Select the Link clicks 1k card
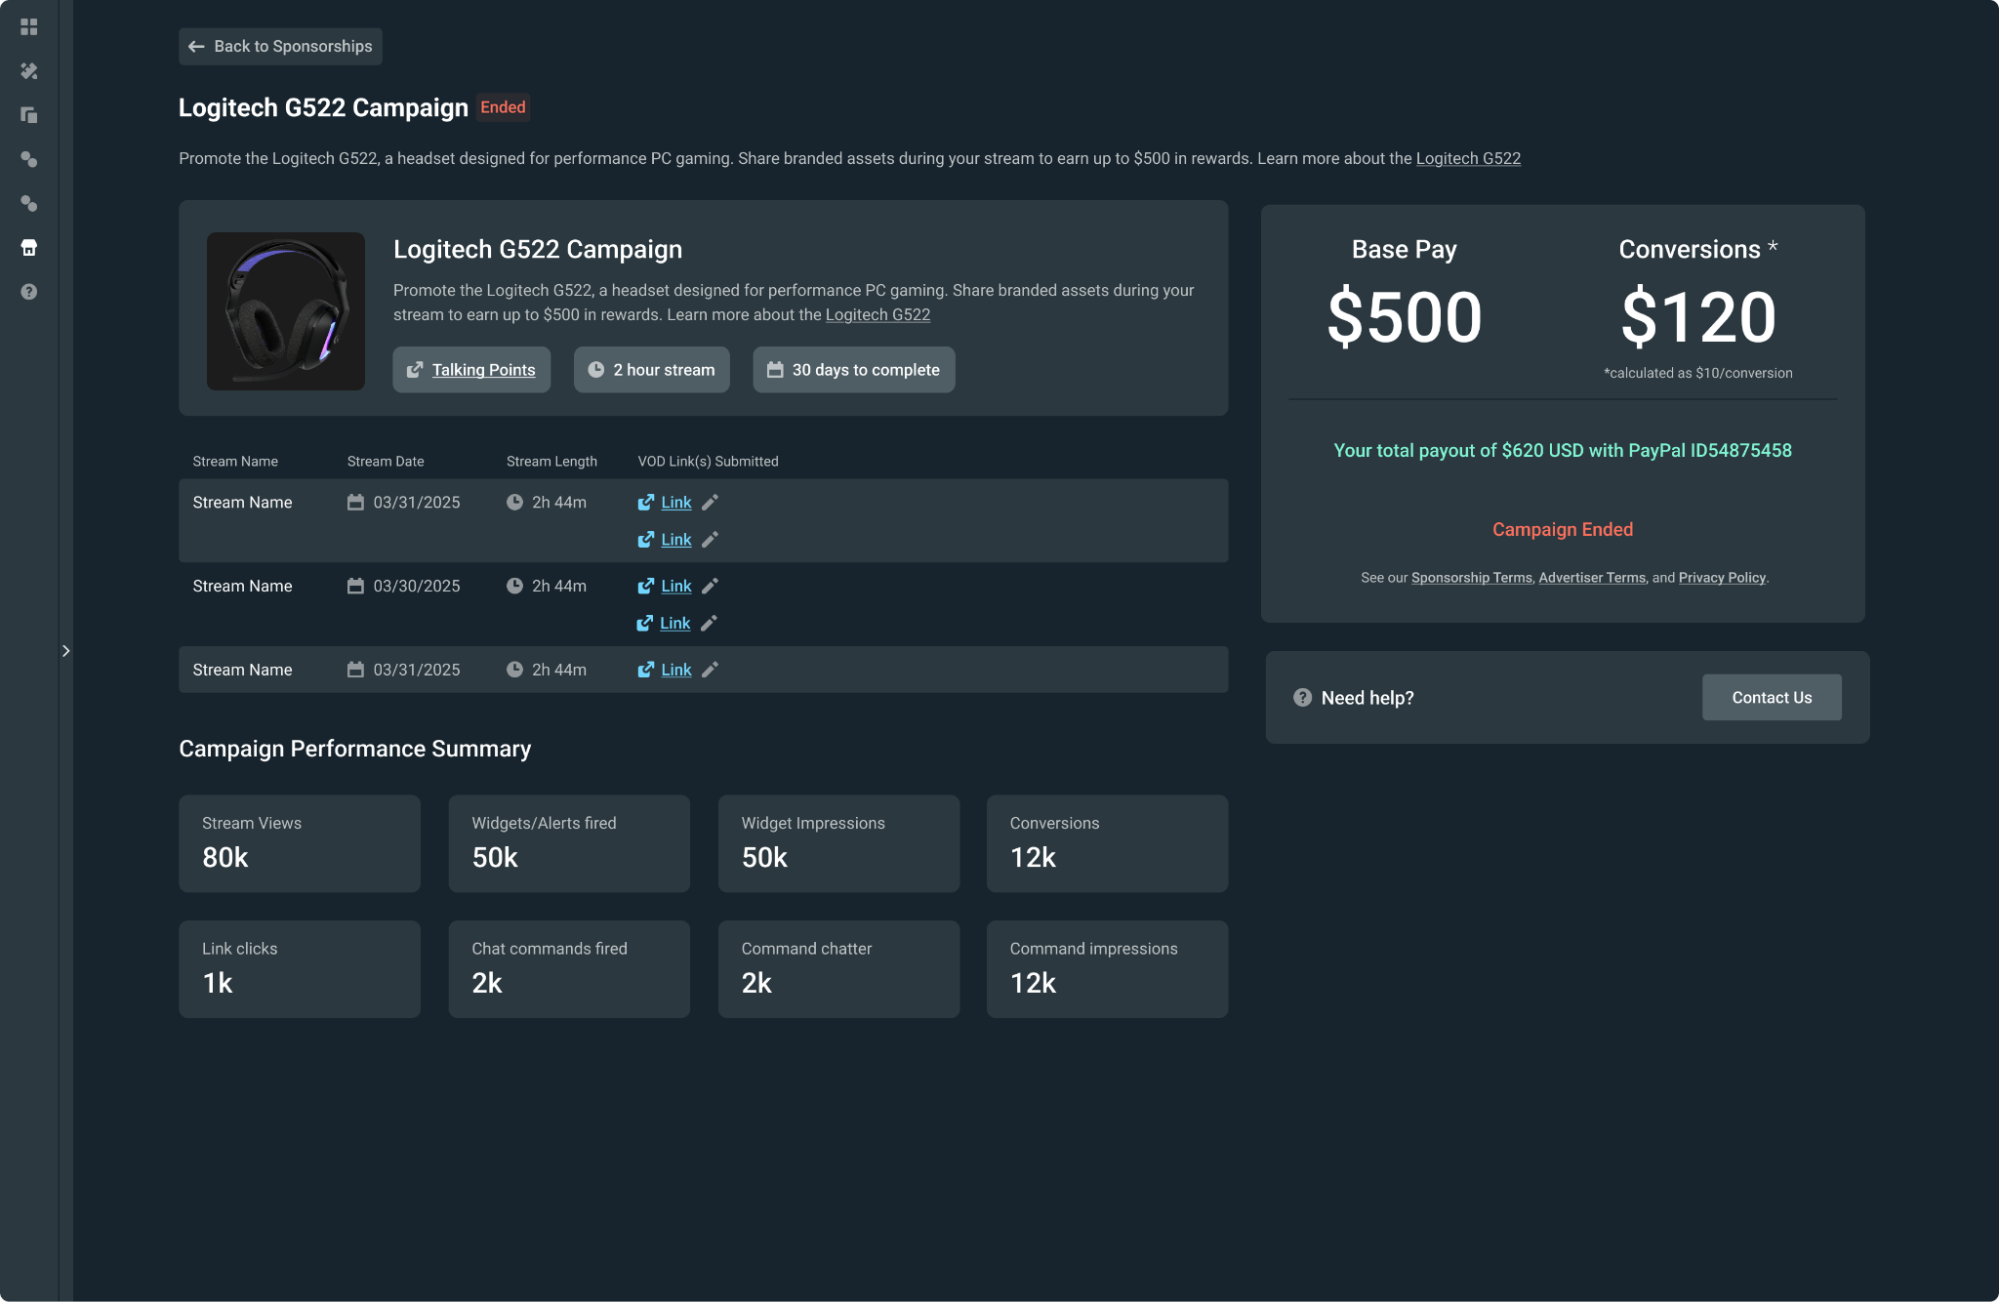This screenshot has width=1999, height=1303. [299, 970]
